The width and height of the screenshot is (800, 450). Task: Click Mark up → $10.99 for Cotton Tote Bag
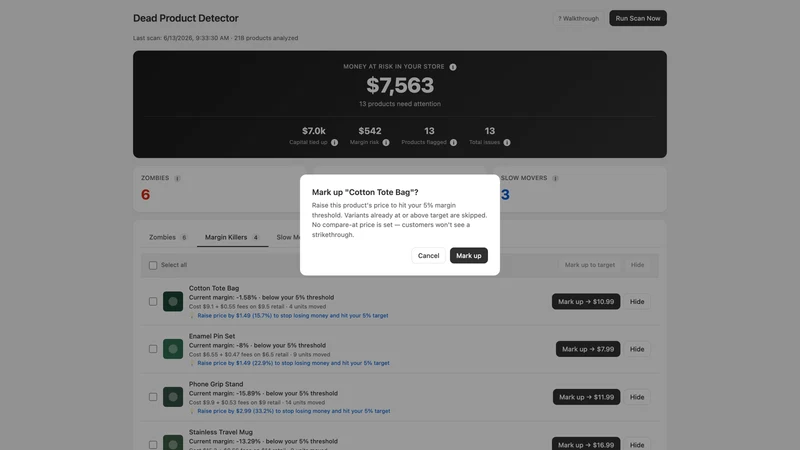click(x=586, y=302)
